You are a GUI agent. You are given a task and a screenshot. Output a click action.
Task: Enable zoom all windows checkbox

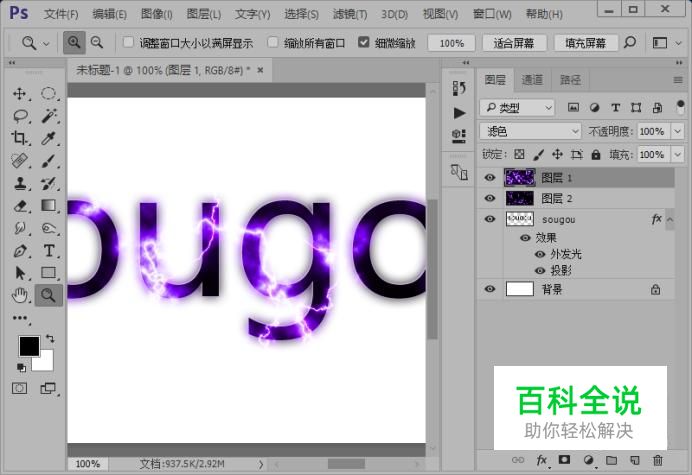point(272,42)
